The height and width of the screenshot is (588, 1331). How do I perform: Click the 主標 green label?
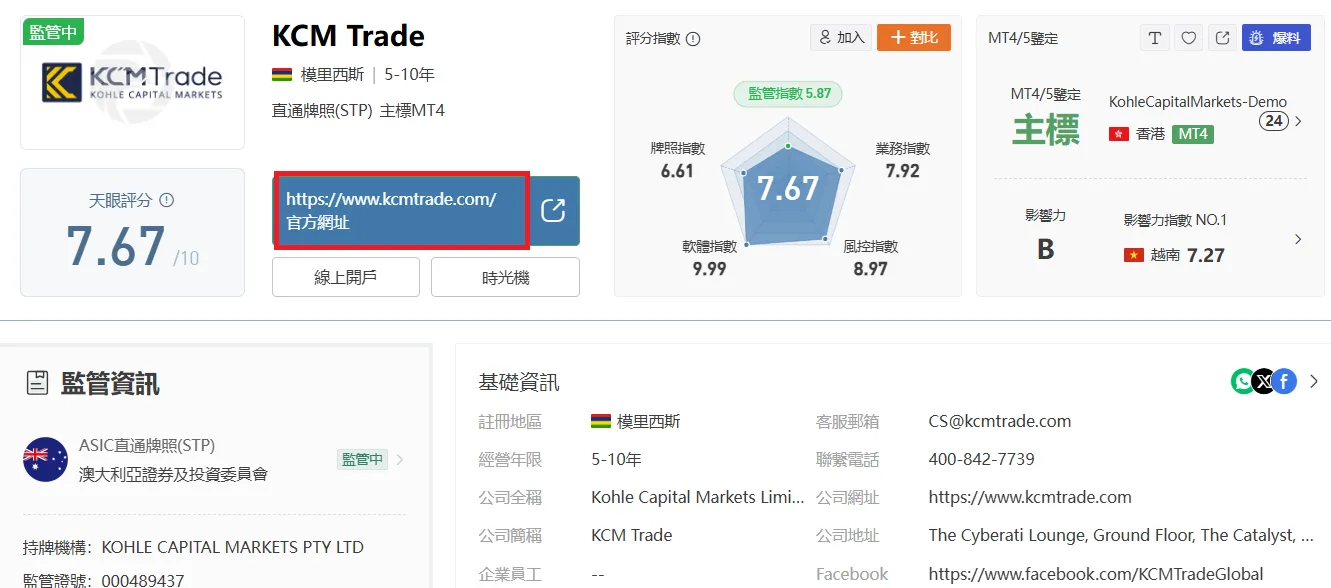pos(1046,130)
